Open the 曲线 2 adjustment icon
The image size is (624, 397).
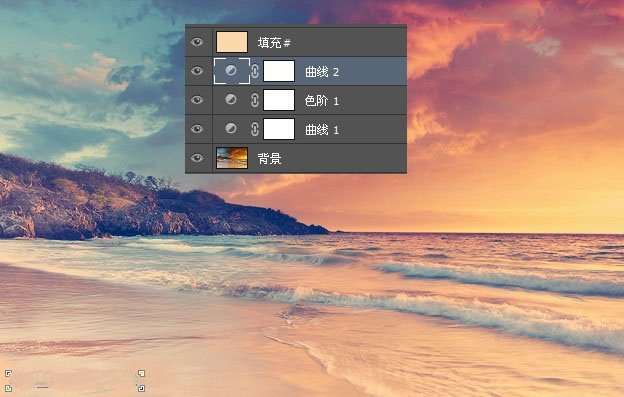click(x=231, y=71)
